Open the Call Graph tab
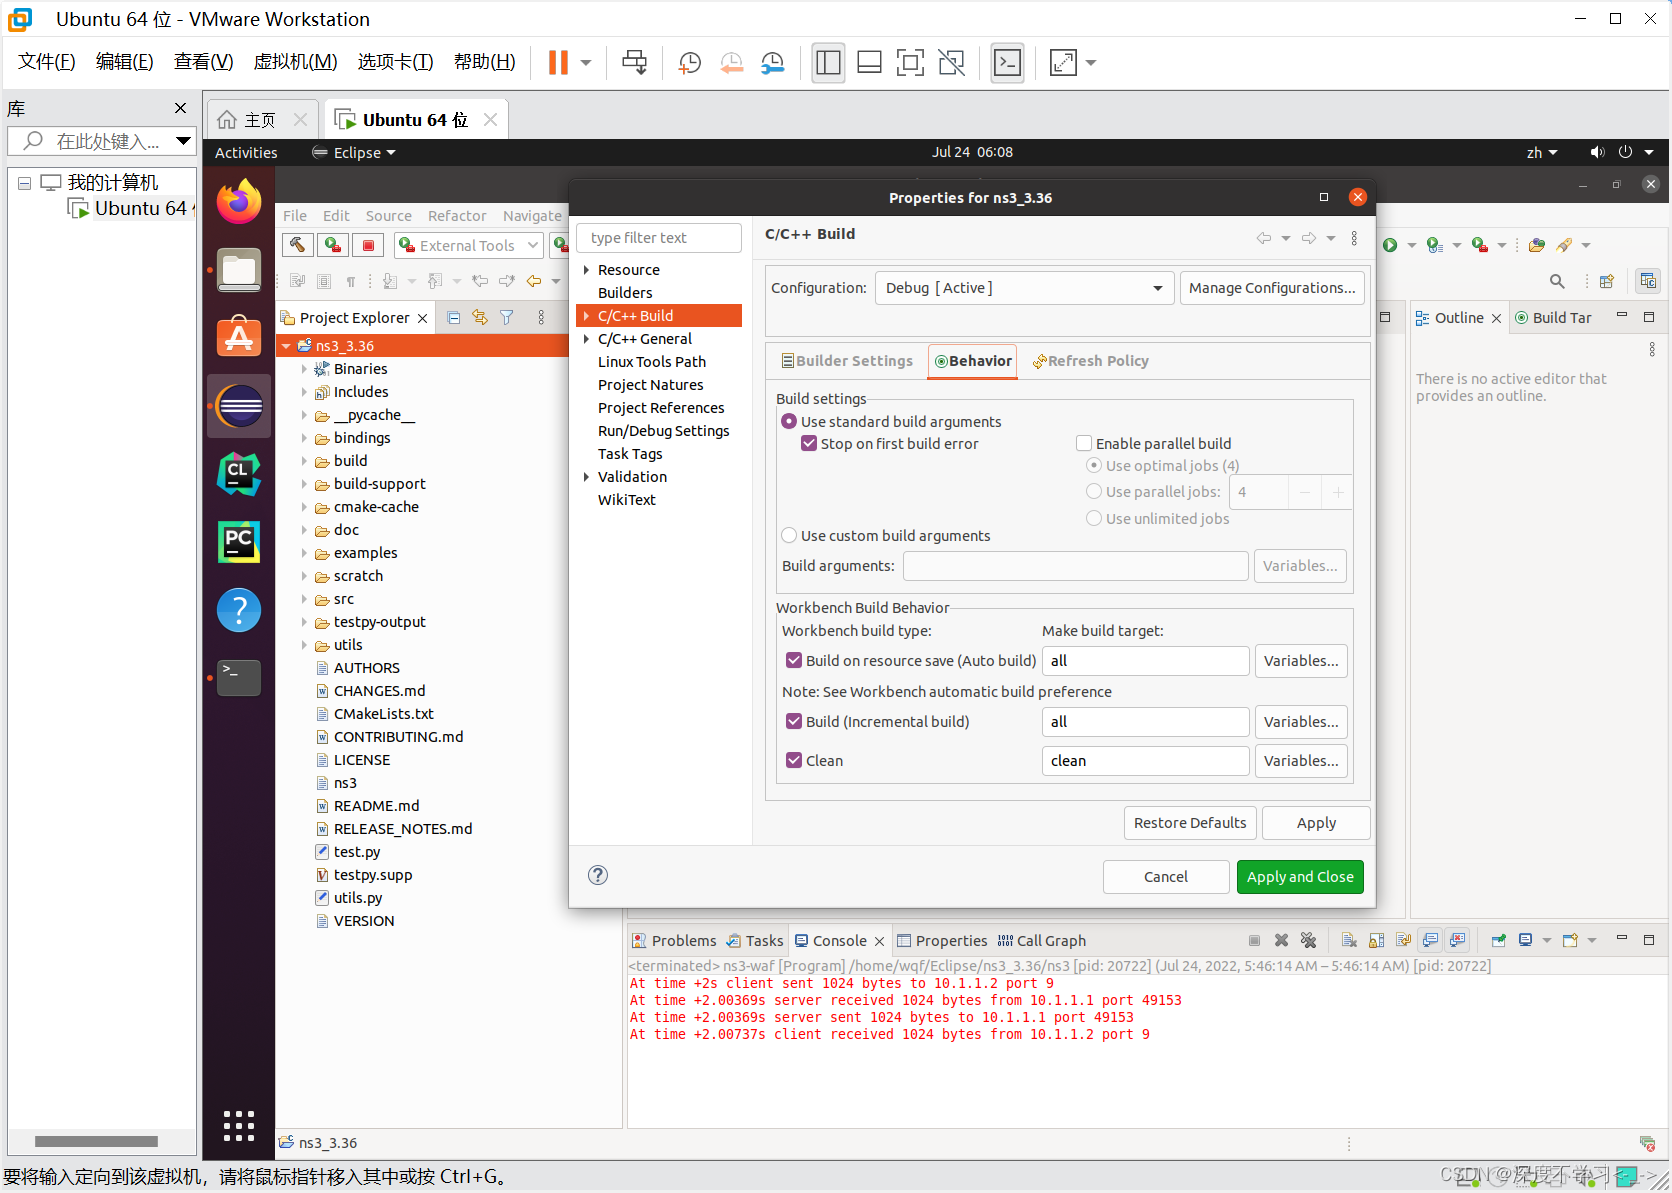This screenshot has height=1193, width=1672. (1041, 941)
